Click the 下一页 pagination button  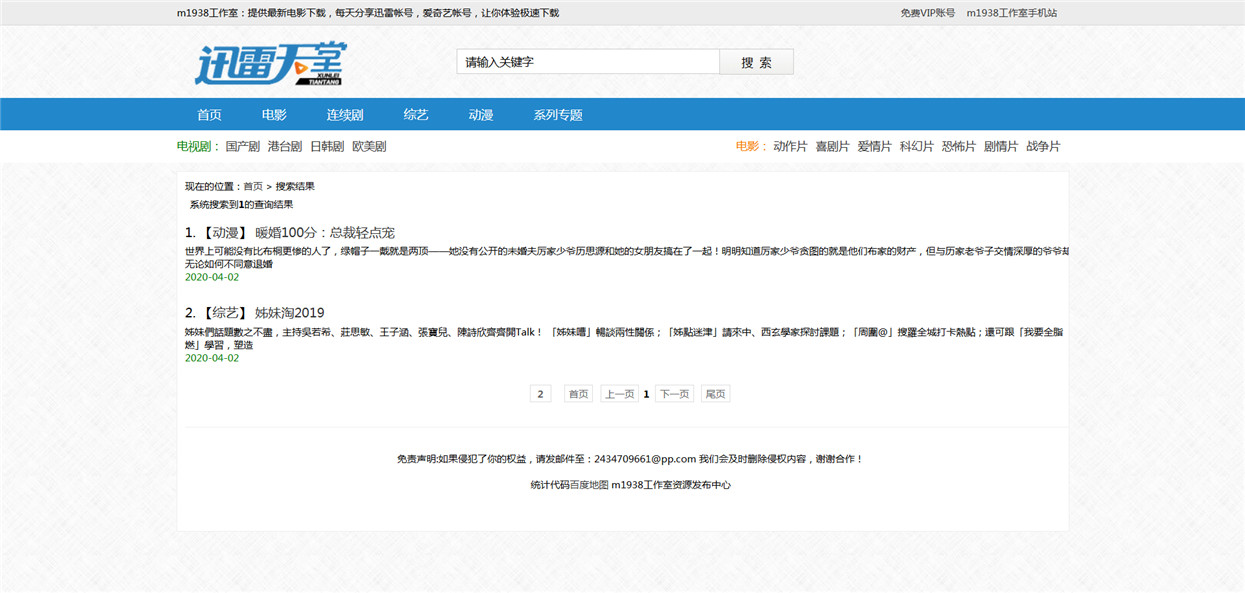674,394
